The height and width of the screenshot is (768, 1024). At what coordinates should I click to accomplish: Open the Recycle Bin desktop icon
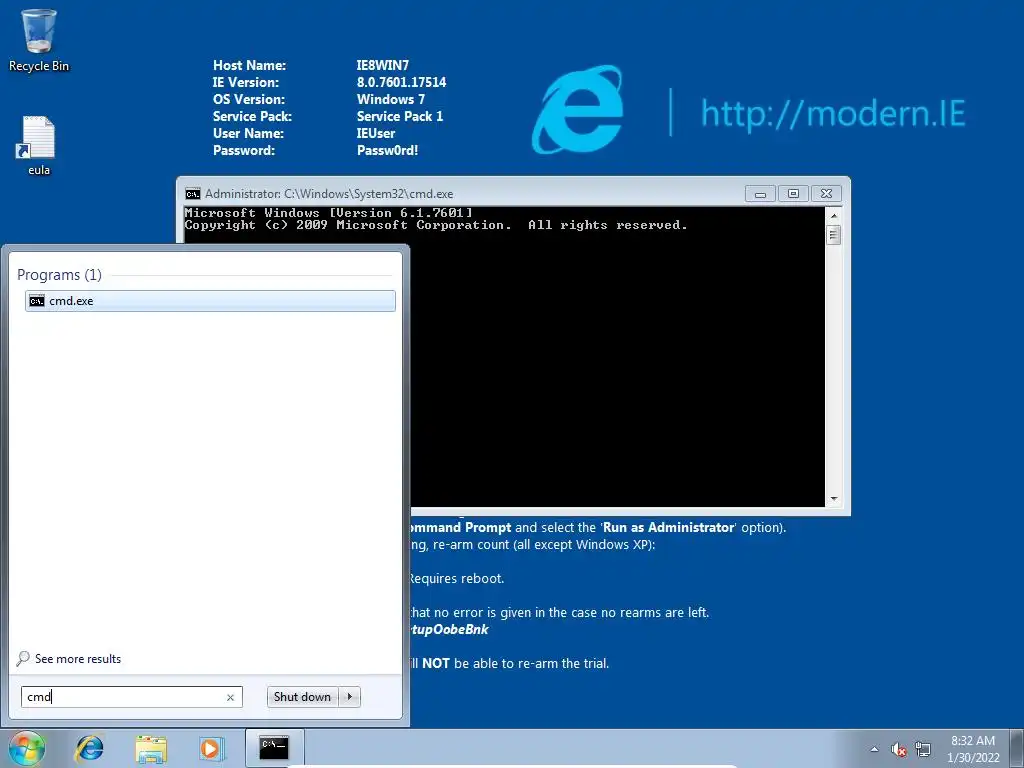pyautogui.click(x=39, y=40)
